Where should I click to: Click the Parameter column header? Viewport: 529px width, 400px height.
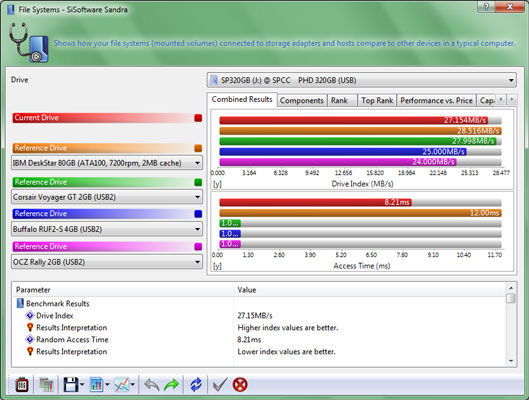[123, 290]
